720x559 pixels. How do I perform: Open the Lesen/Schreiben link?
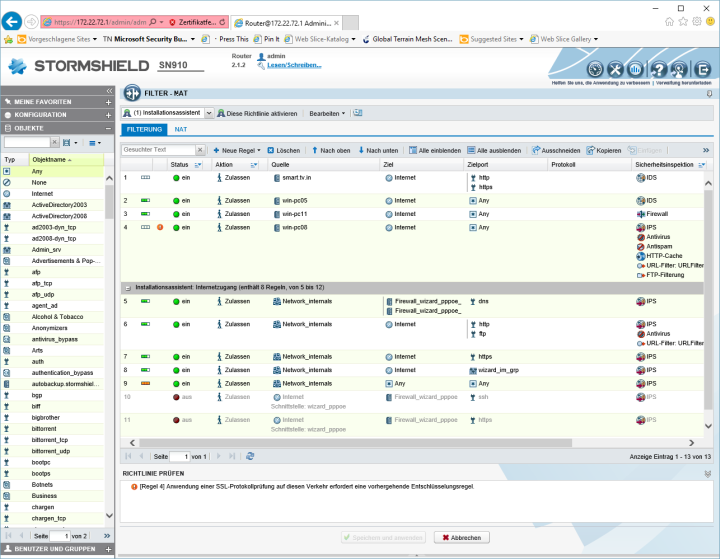tap(294, 65)
